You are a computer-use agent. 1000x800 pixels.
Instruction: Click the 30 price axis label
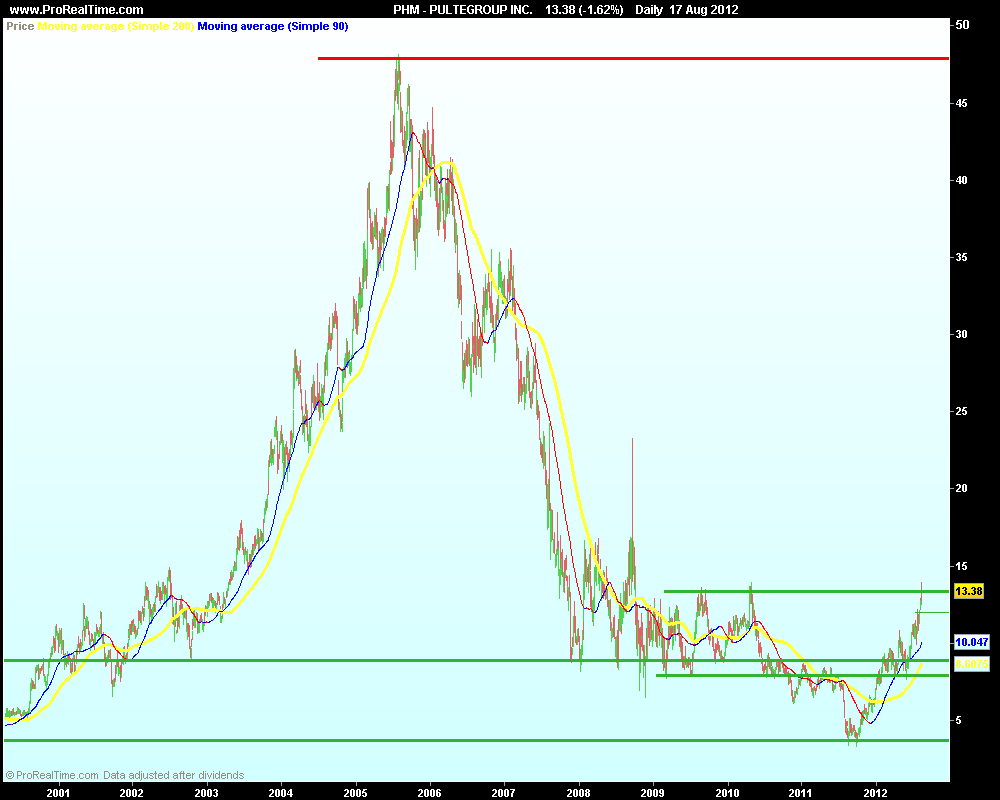pyautogui.click(x=962, y=334)
